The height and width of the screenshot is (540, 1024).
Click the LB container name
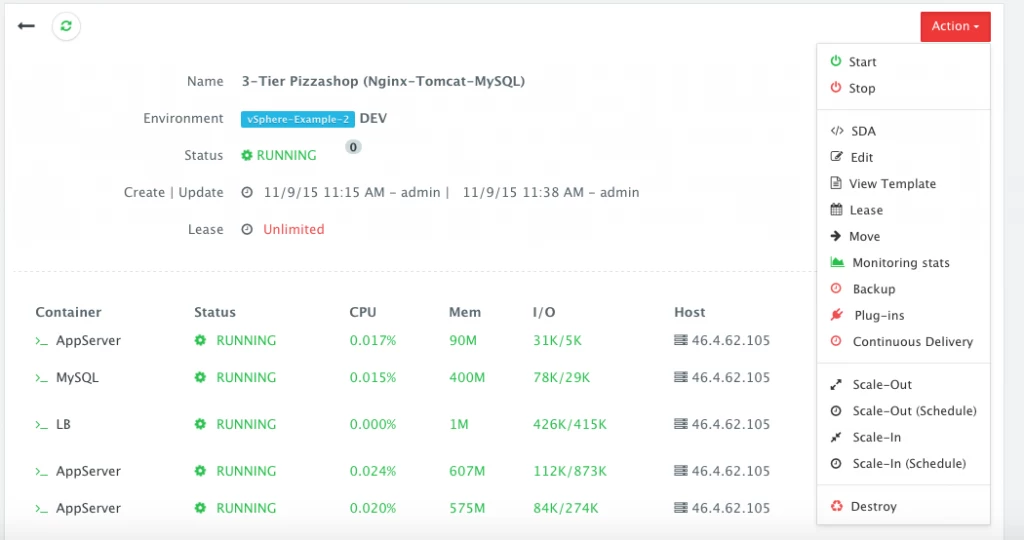click(63, 424)
